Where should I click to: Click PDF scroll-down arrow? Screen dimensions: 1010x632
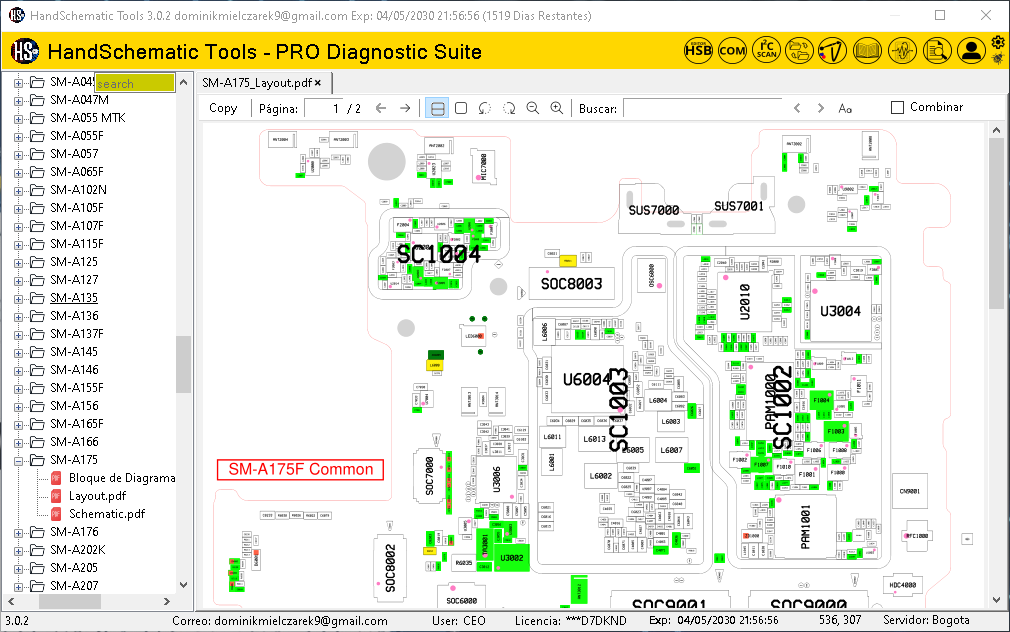(x=996, y=600)
